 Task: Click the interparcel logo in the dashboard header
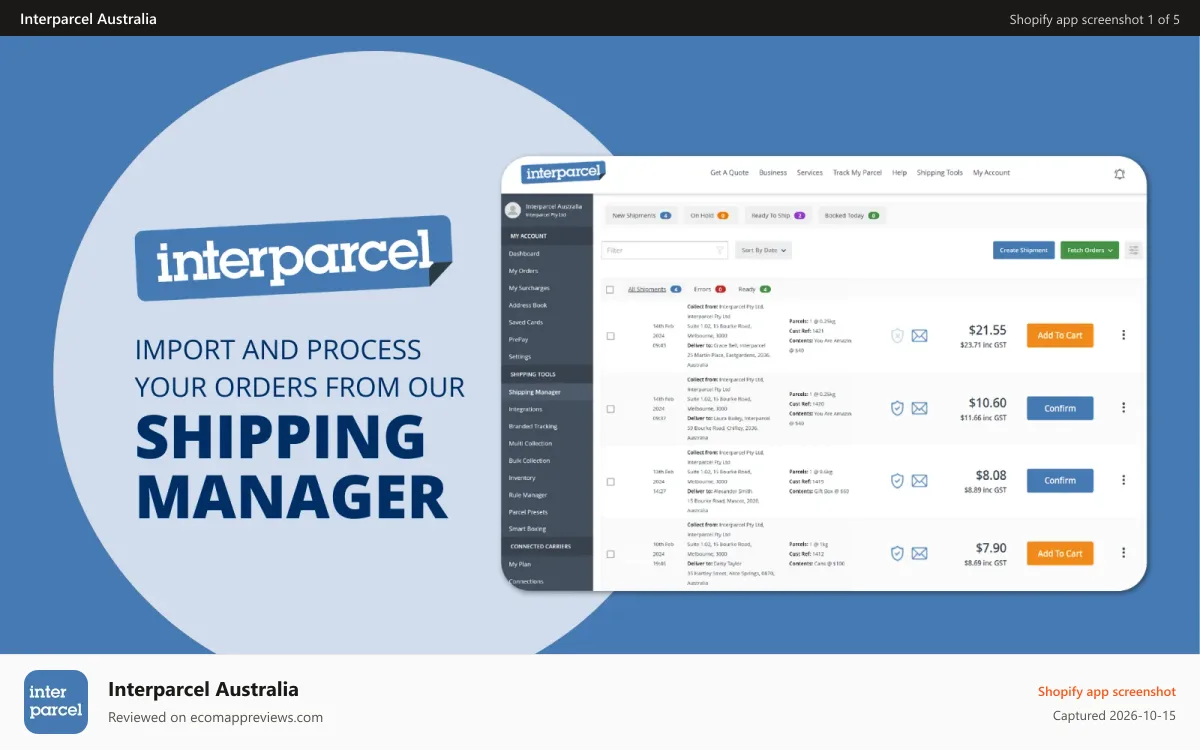563,173
